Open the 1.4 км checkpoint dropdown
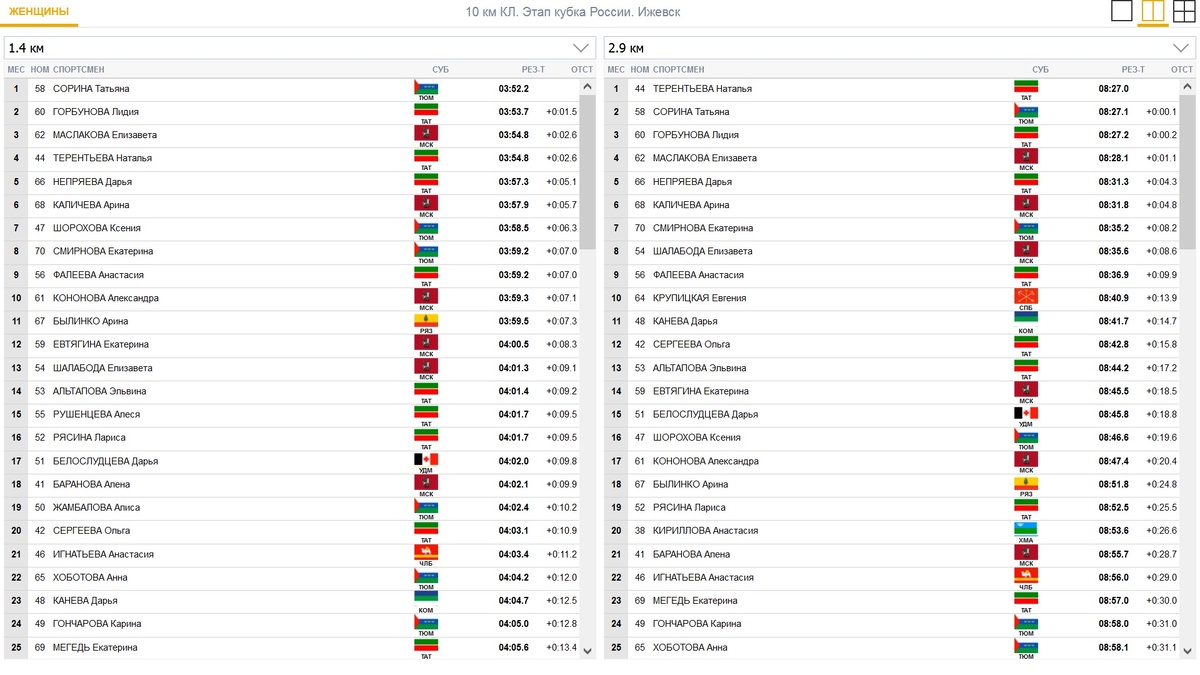Screen dimensions: 1200x675 300,48
